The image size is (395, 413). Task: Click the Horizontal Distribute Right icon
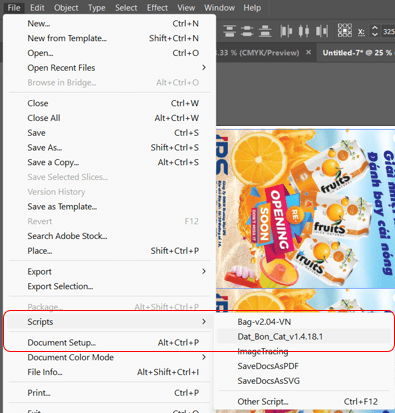(322, 31)
